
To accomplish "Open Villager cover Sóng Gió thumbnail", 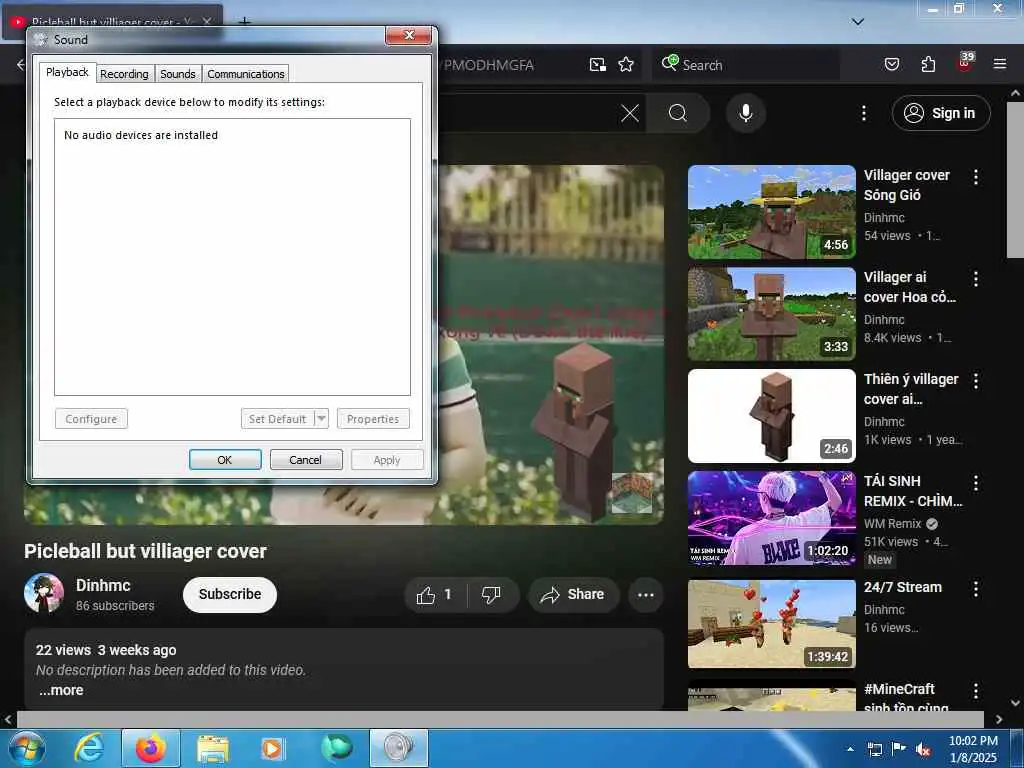I will click(x=771, y=212).
